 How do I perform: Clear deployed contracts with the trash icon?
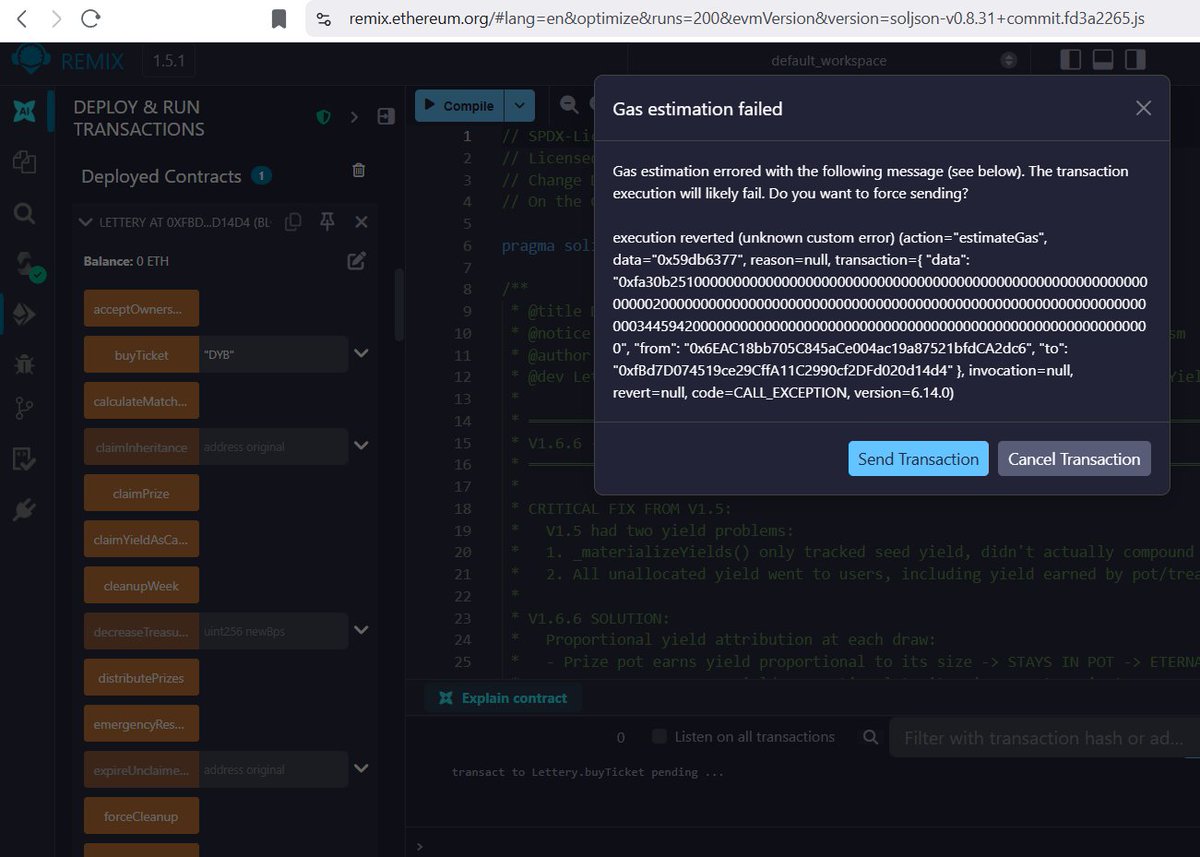coord(358,171)
